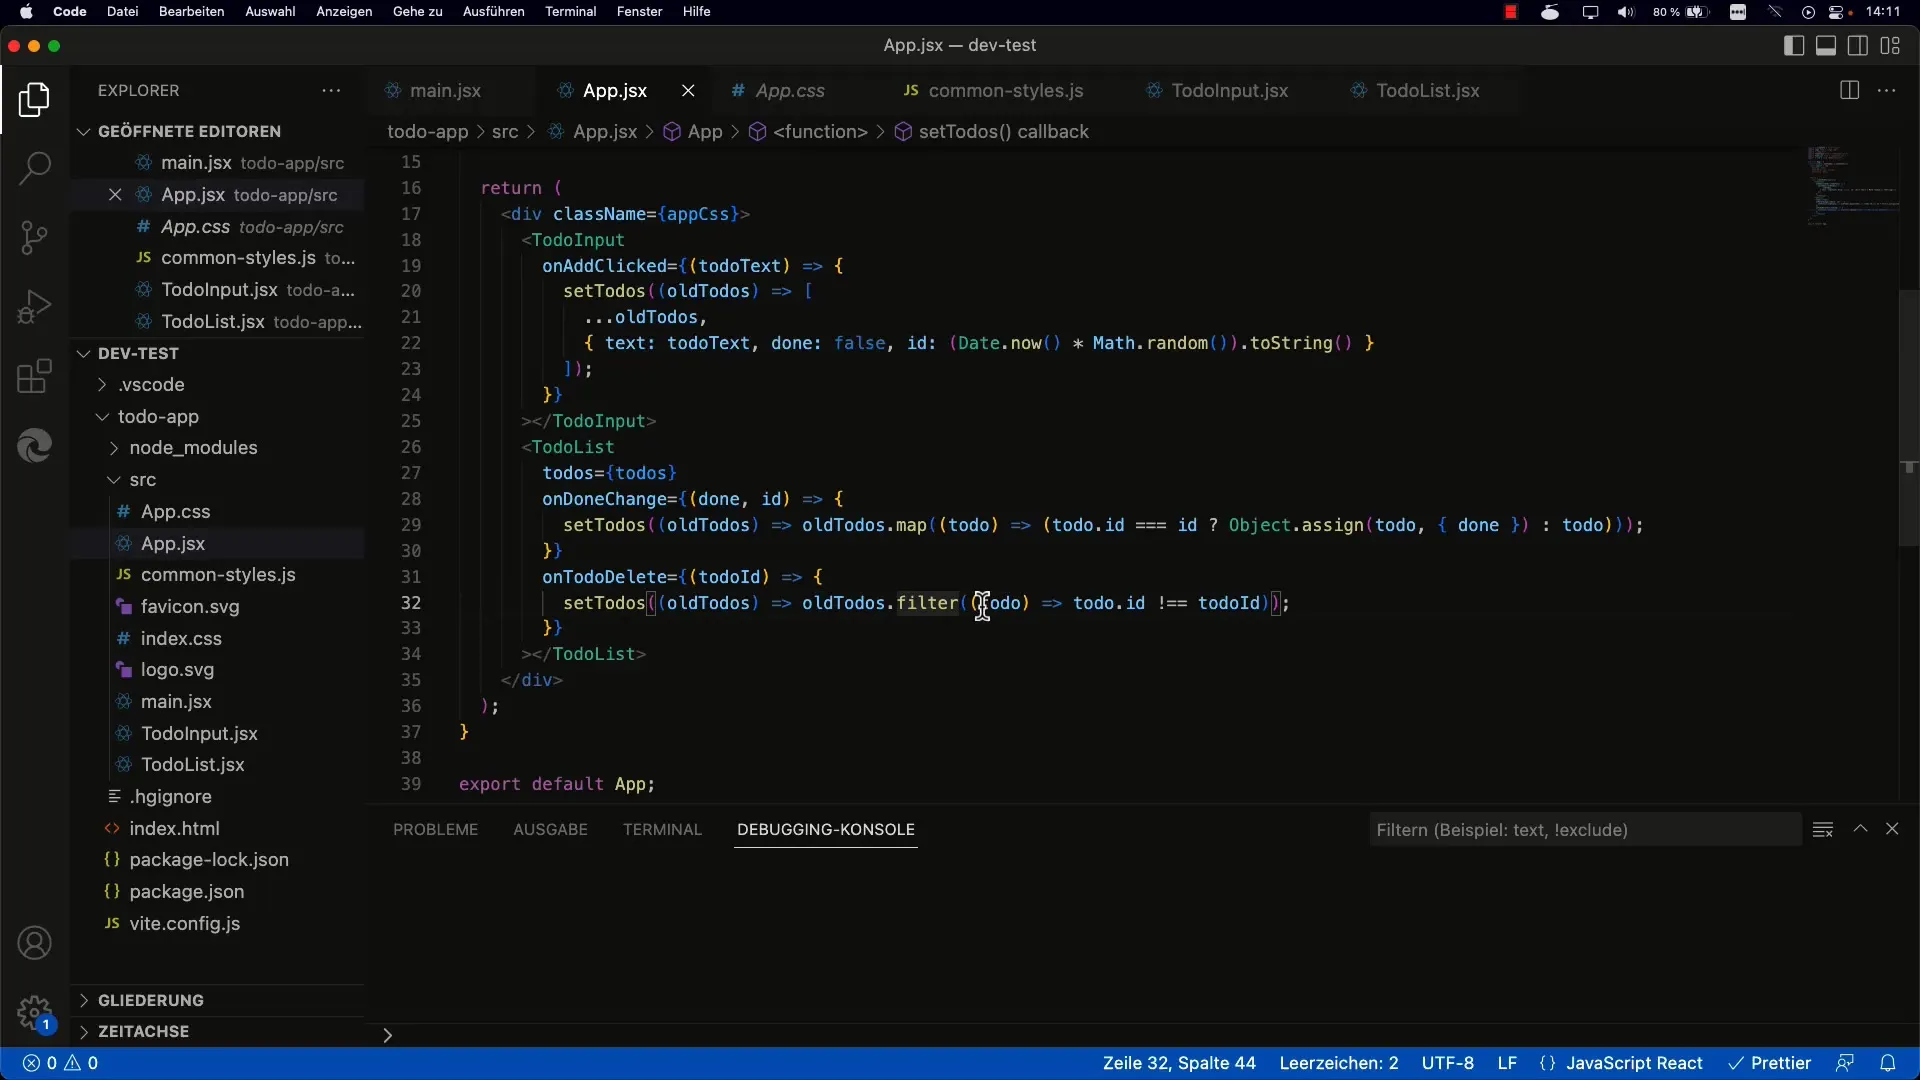Close App.jsx in open editors list
1920x1080 pixels.
115,195
